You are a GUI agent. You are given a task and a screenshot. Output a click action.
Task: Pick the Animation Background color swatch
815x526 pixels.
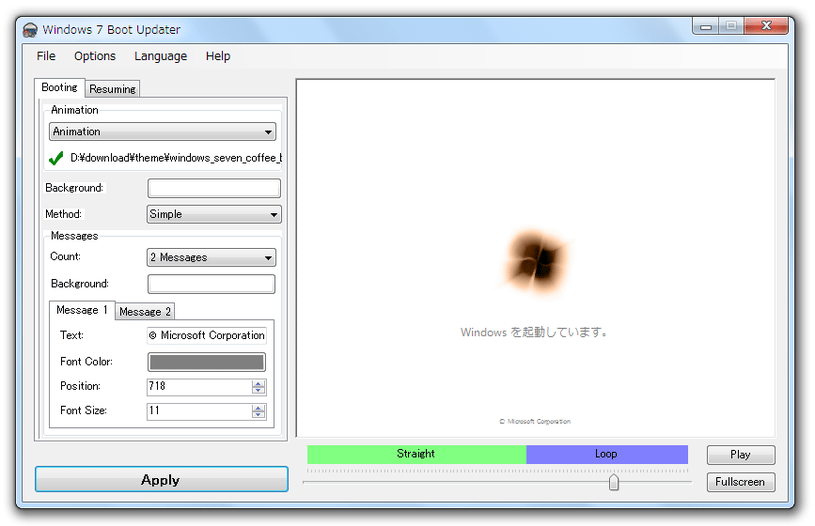[x=214, y=188]
